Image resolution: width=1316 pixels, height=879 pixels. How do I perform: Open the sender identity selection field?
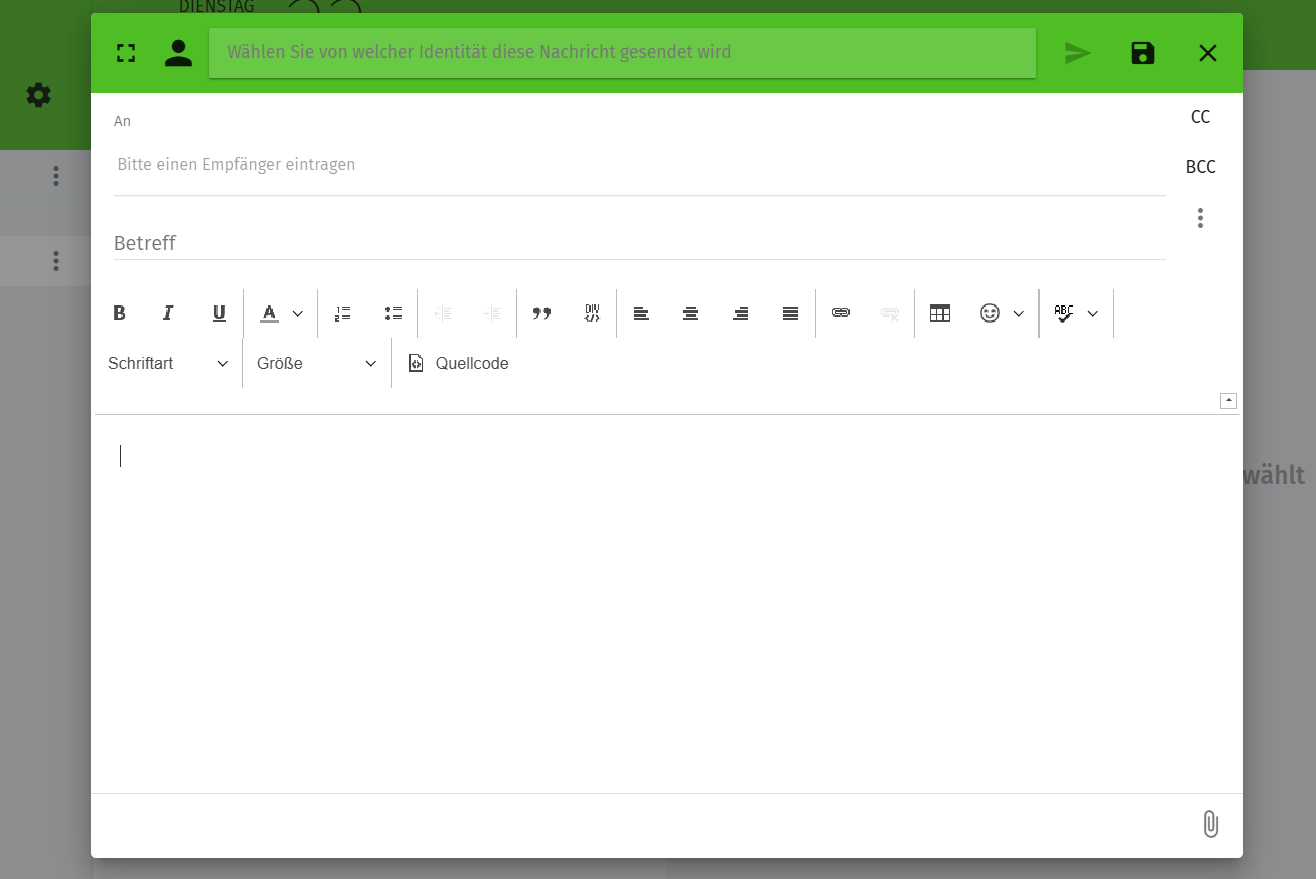coord(622,52)
